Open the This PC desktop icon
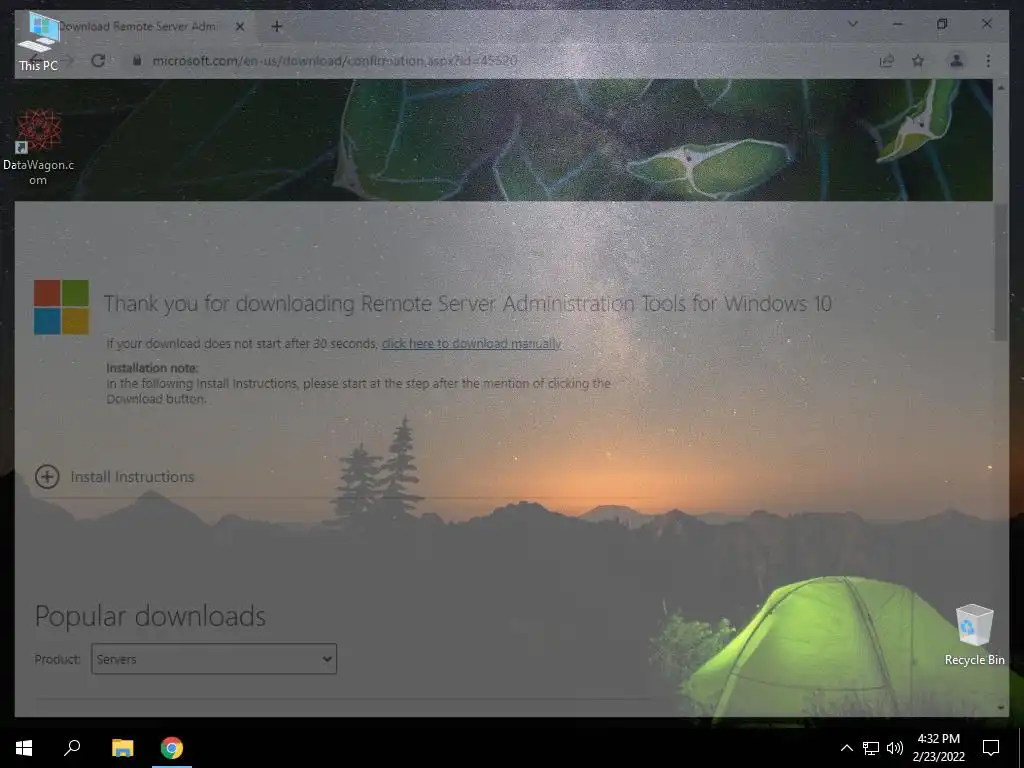1024x768 pixels. [x=39, y=40]
